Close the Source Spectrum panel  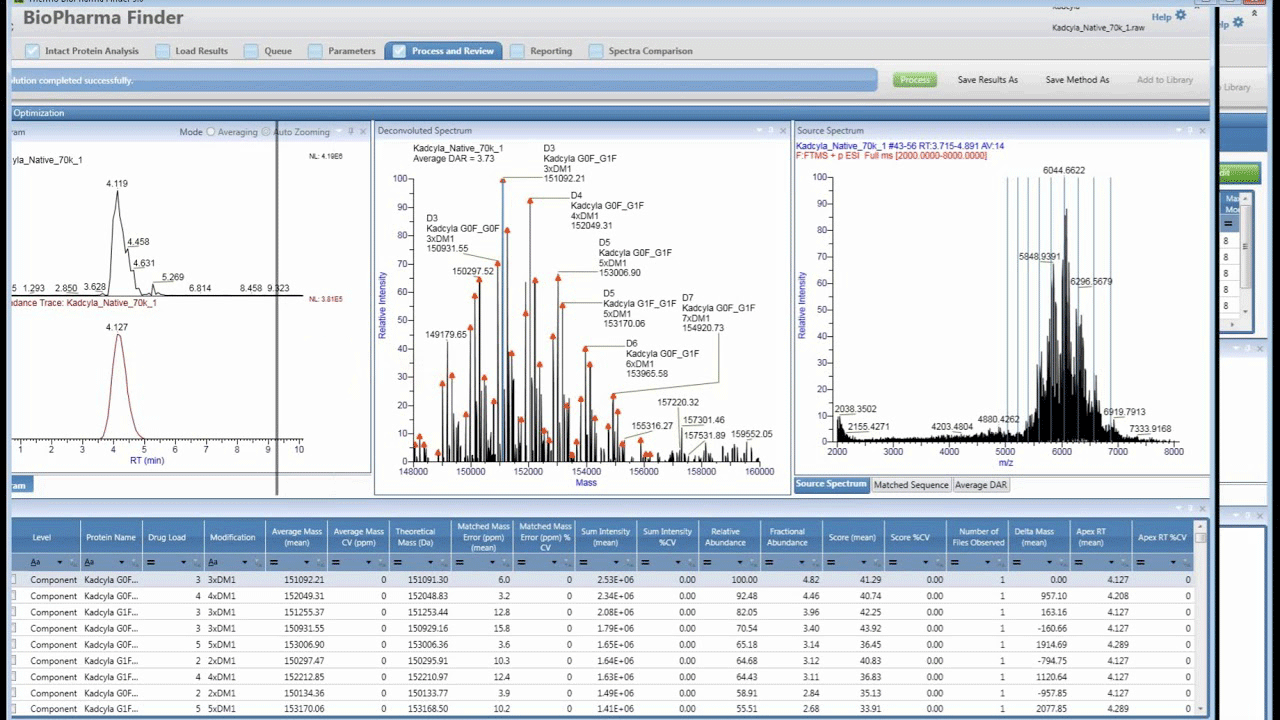click(x=1202, y=131)
